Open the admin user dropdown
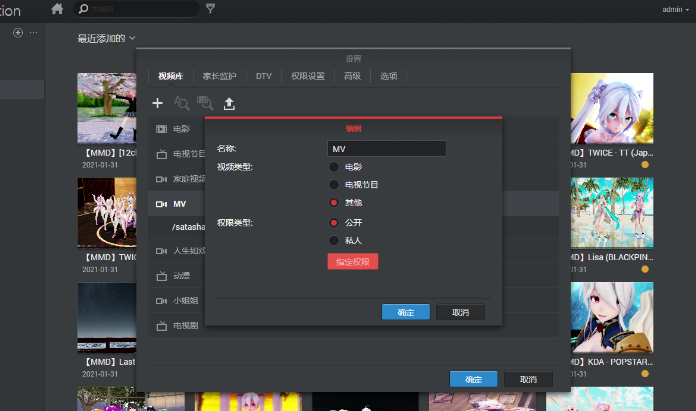696x411 pixels. point(676,9)
